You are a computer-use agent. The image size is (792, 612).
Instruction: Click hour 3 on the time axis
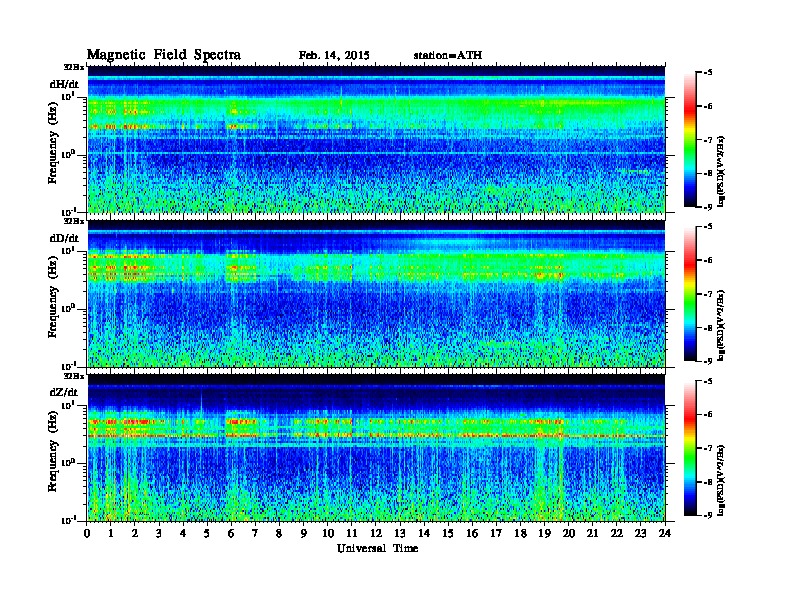(159, 533)
